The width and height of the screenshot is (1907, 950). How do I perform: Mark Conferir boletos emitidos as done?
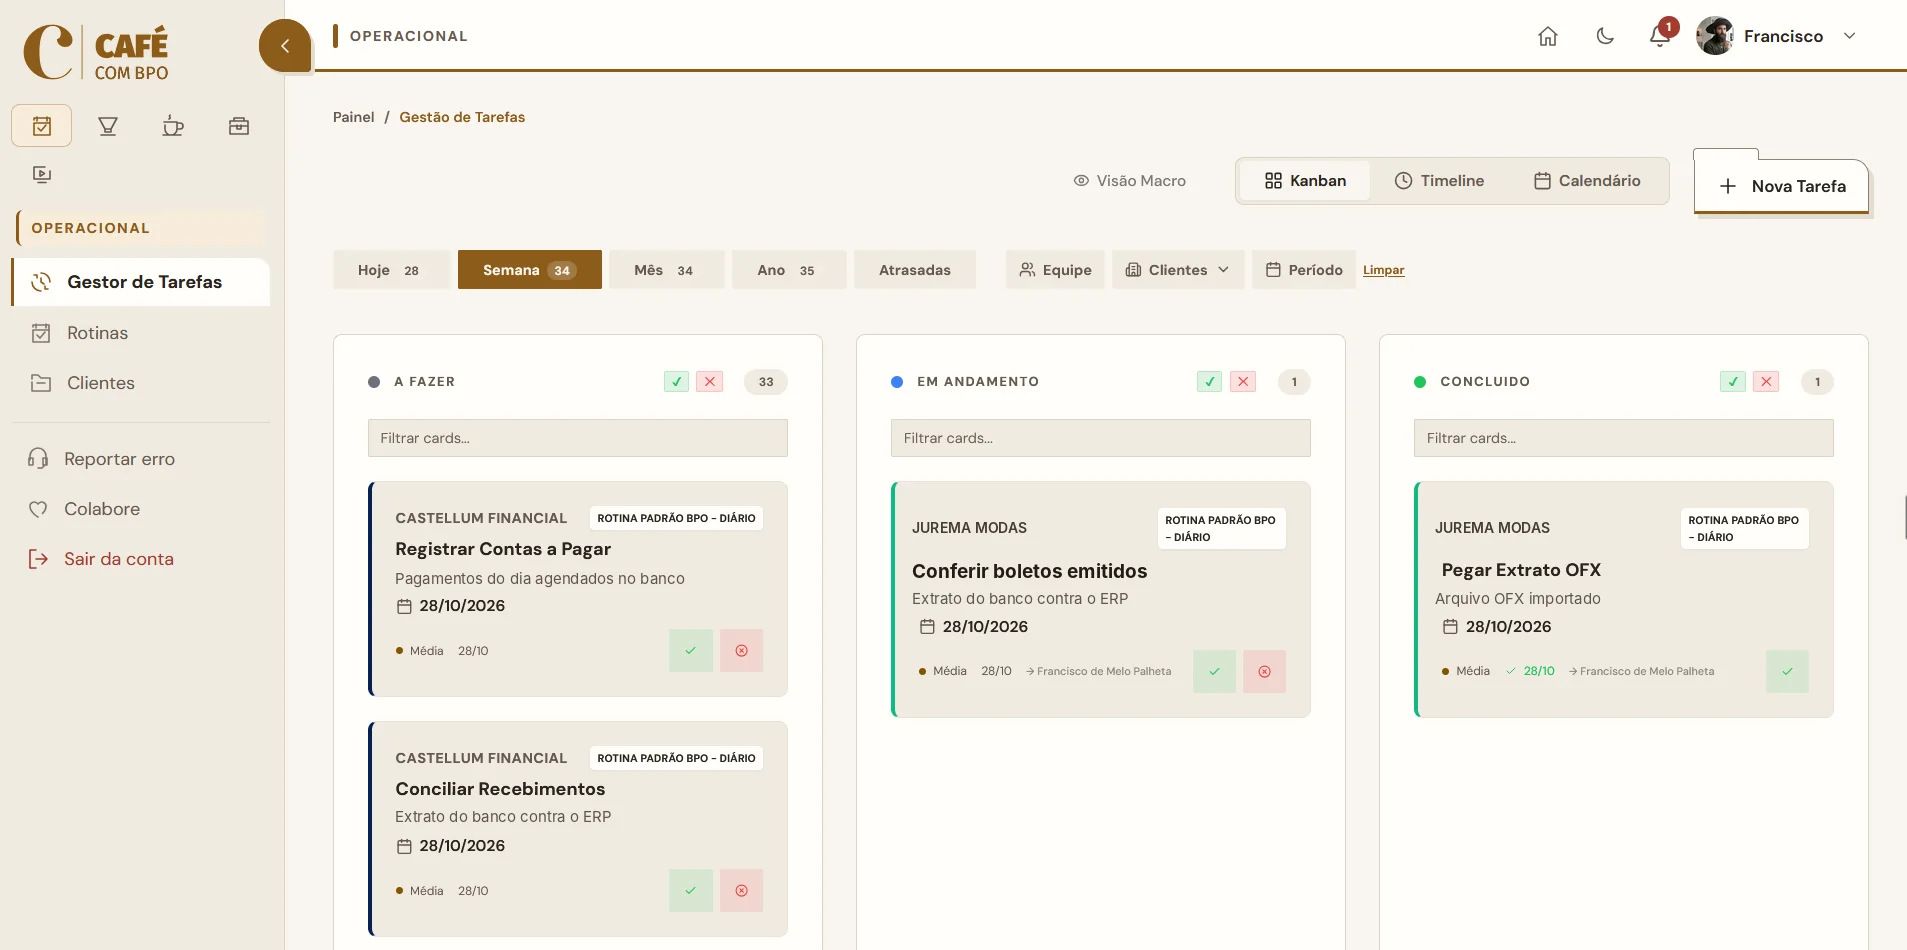[x=1214, y=672]
